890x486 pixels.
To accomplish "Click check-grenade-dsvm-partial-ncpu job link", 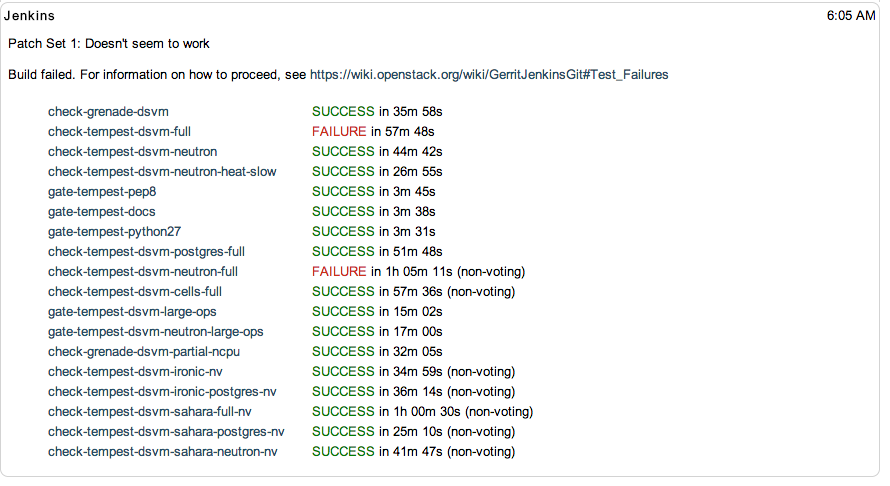I will point(146,351).
